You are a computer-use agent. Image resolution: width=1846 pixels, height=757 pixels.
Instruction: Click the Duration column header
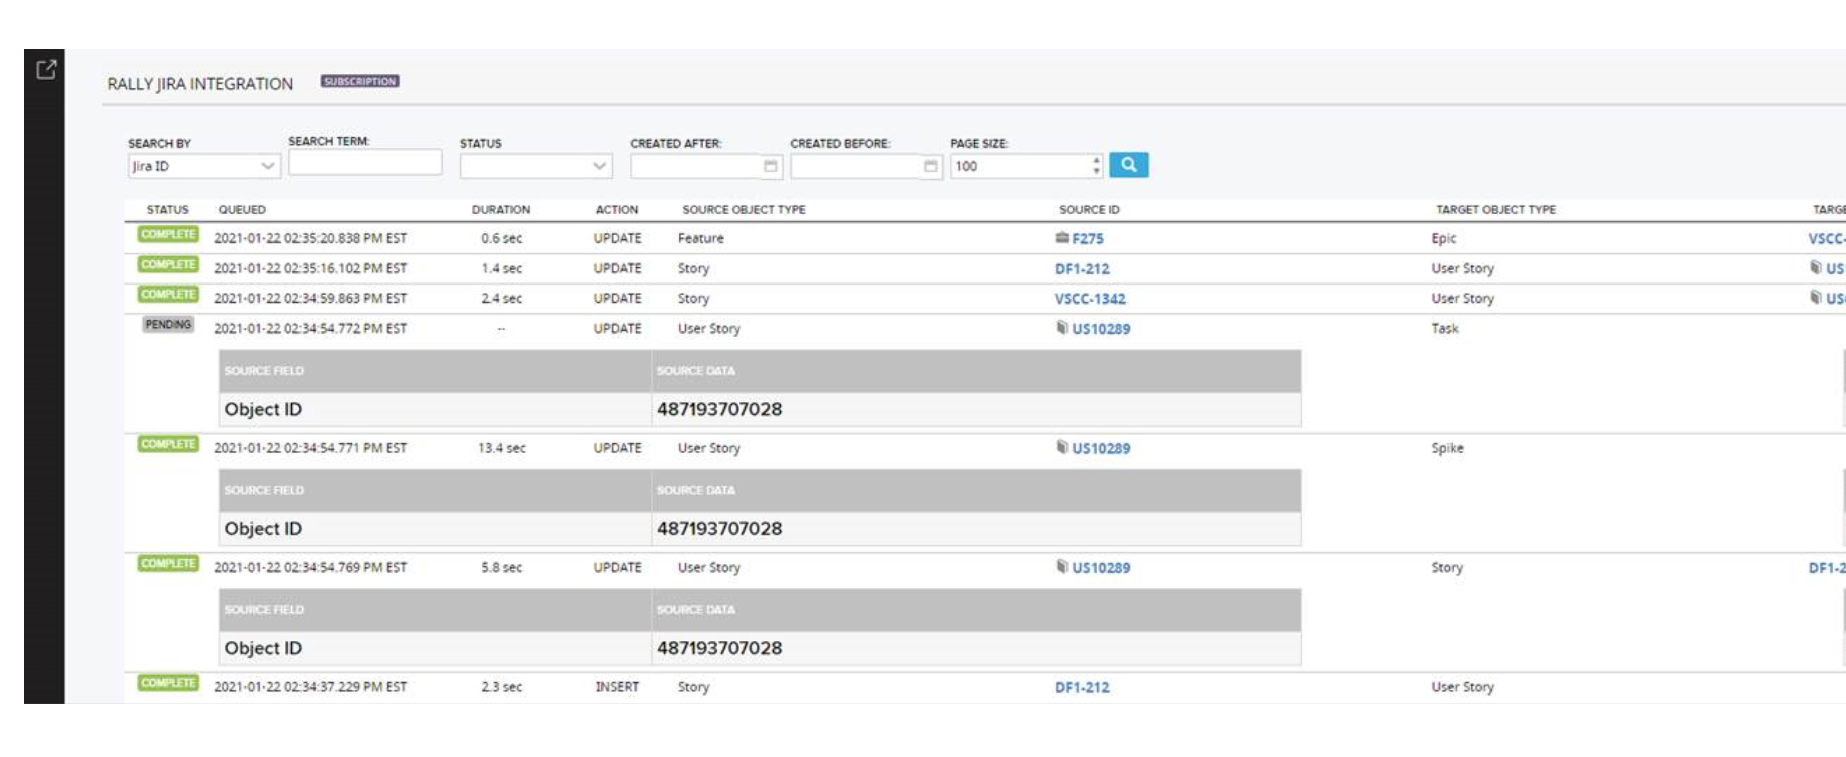pyautogui.click(x=501, y=210)
